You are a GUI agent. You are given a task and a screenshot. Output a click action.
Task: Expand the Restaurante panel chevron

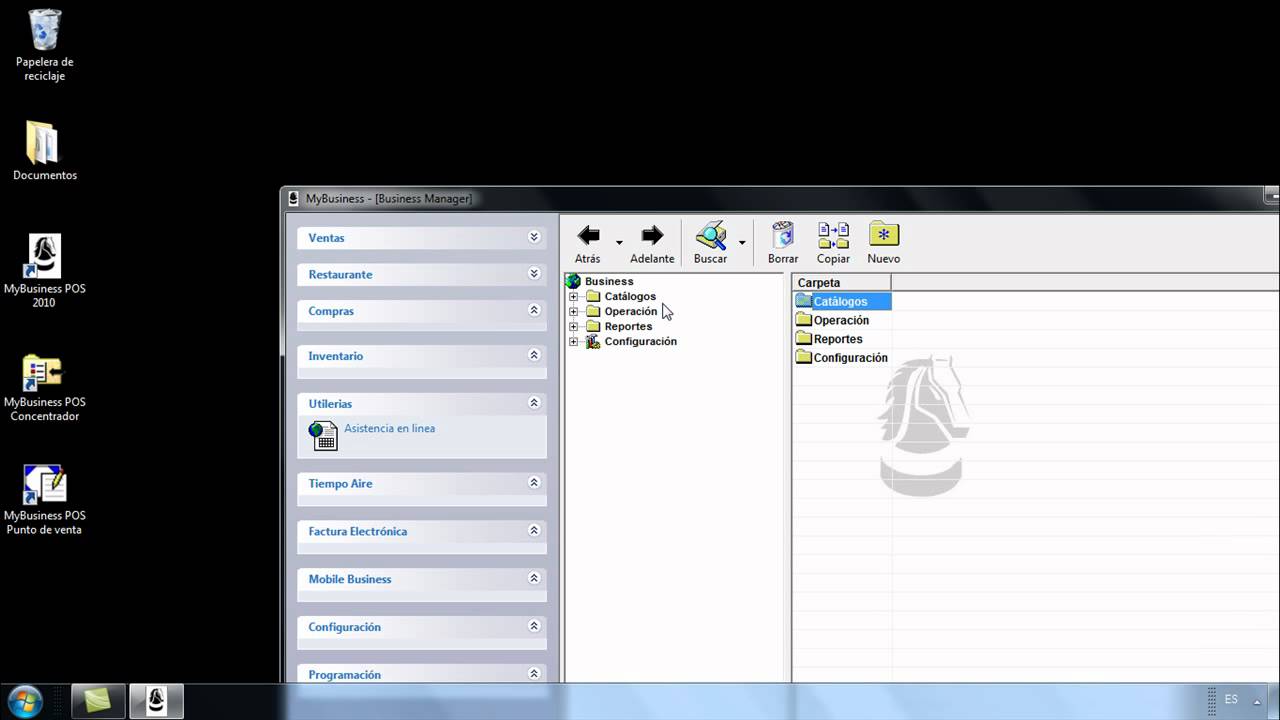pos(534,273)
